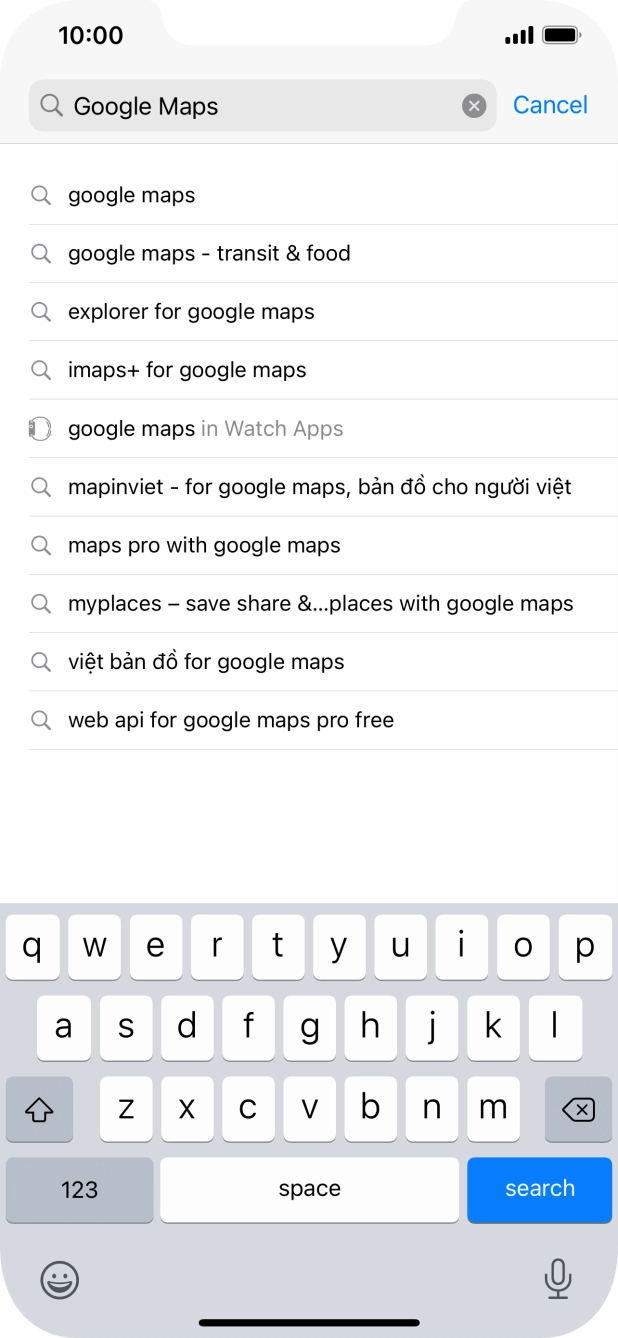Tap the search icon beside 'web api for google maps pro free'
The image size is (618, 1338).
[41, 720]
